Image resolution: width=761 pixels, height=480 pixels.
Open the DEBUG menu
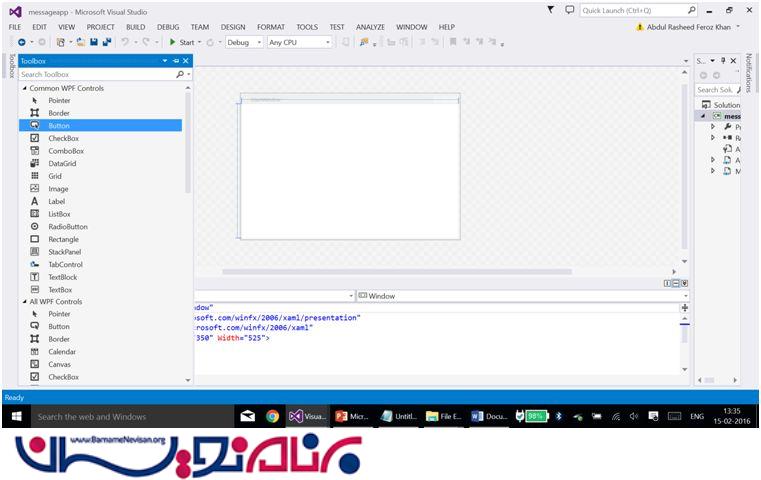168,27
